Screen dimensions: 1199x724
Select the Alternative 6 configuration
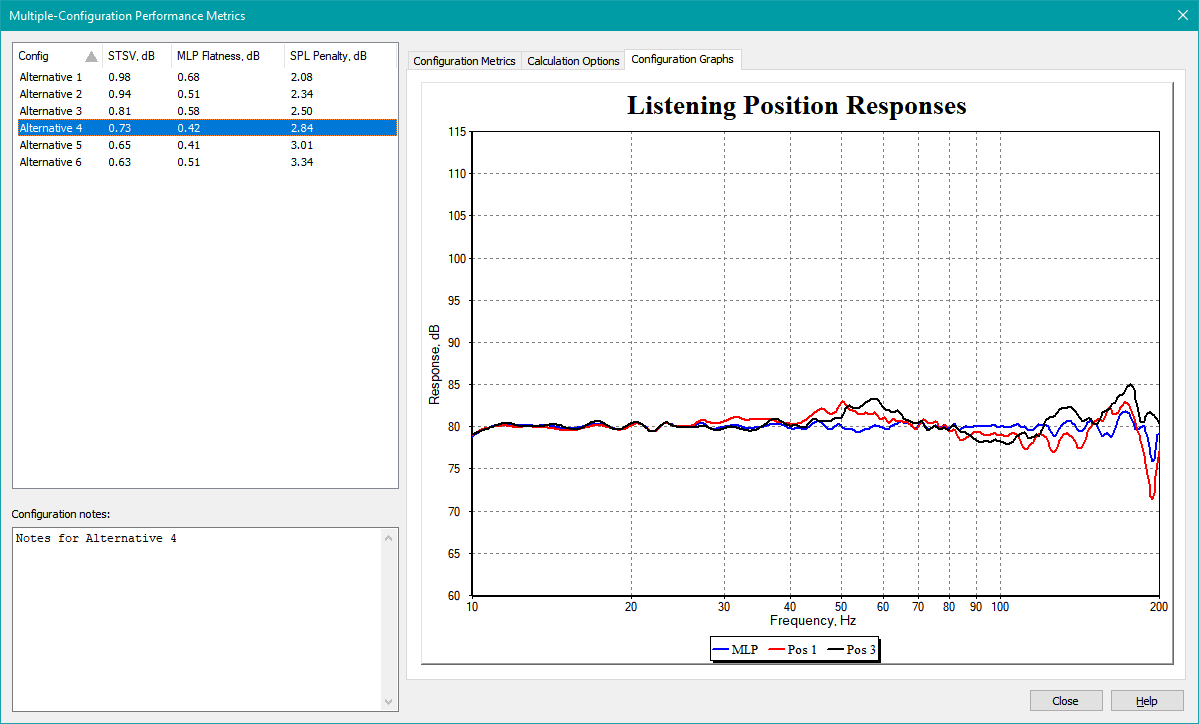coord(206,162)
